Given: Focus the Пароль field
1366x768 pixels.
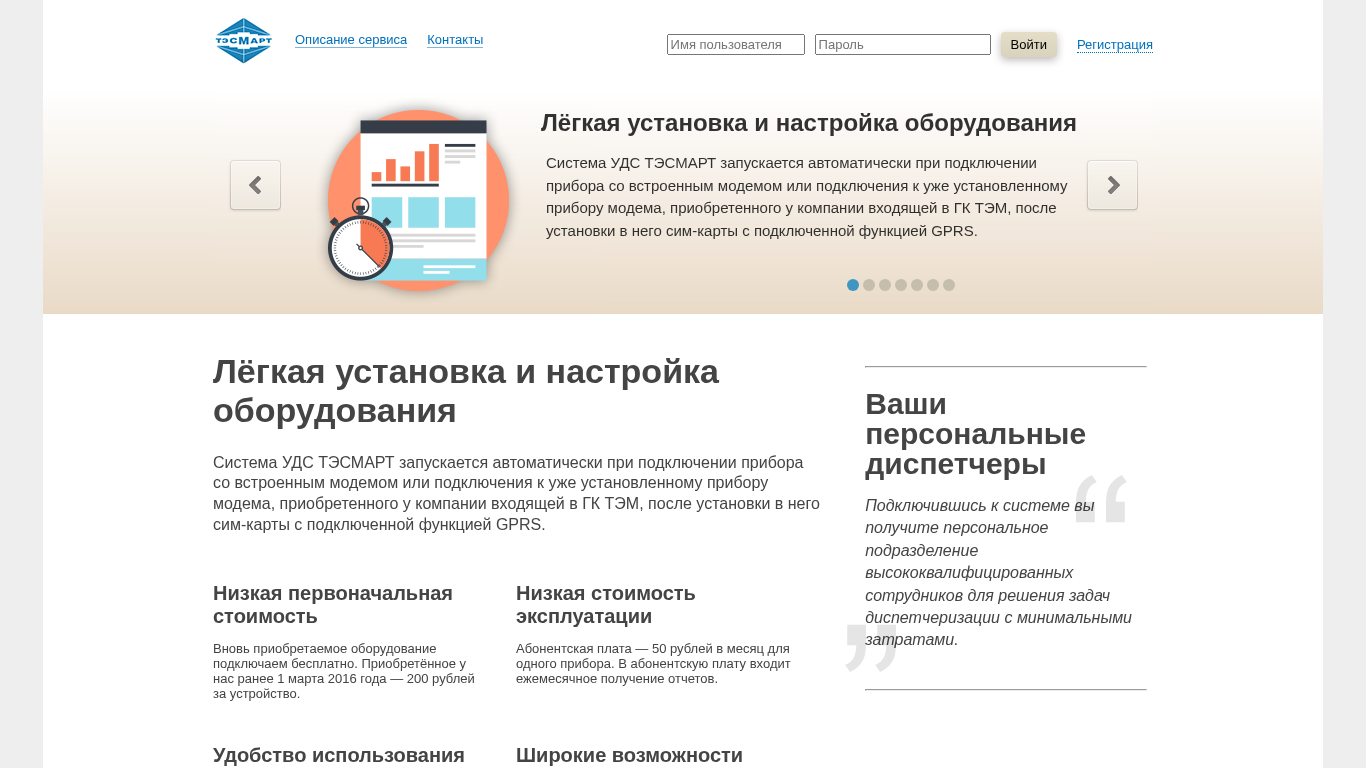Looking at the screenshot, I should point(903,45).
